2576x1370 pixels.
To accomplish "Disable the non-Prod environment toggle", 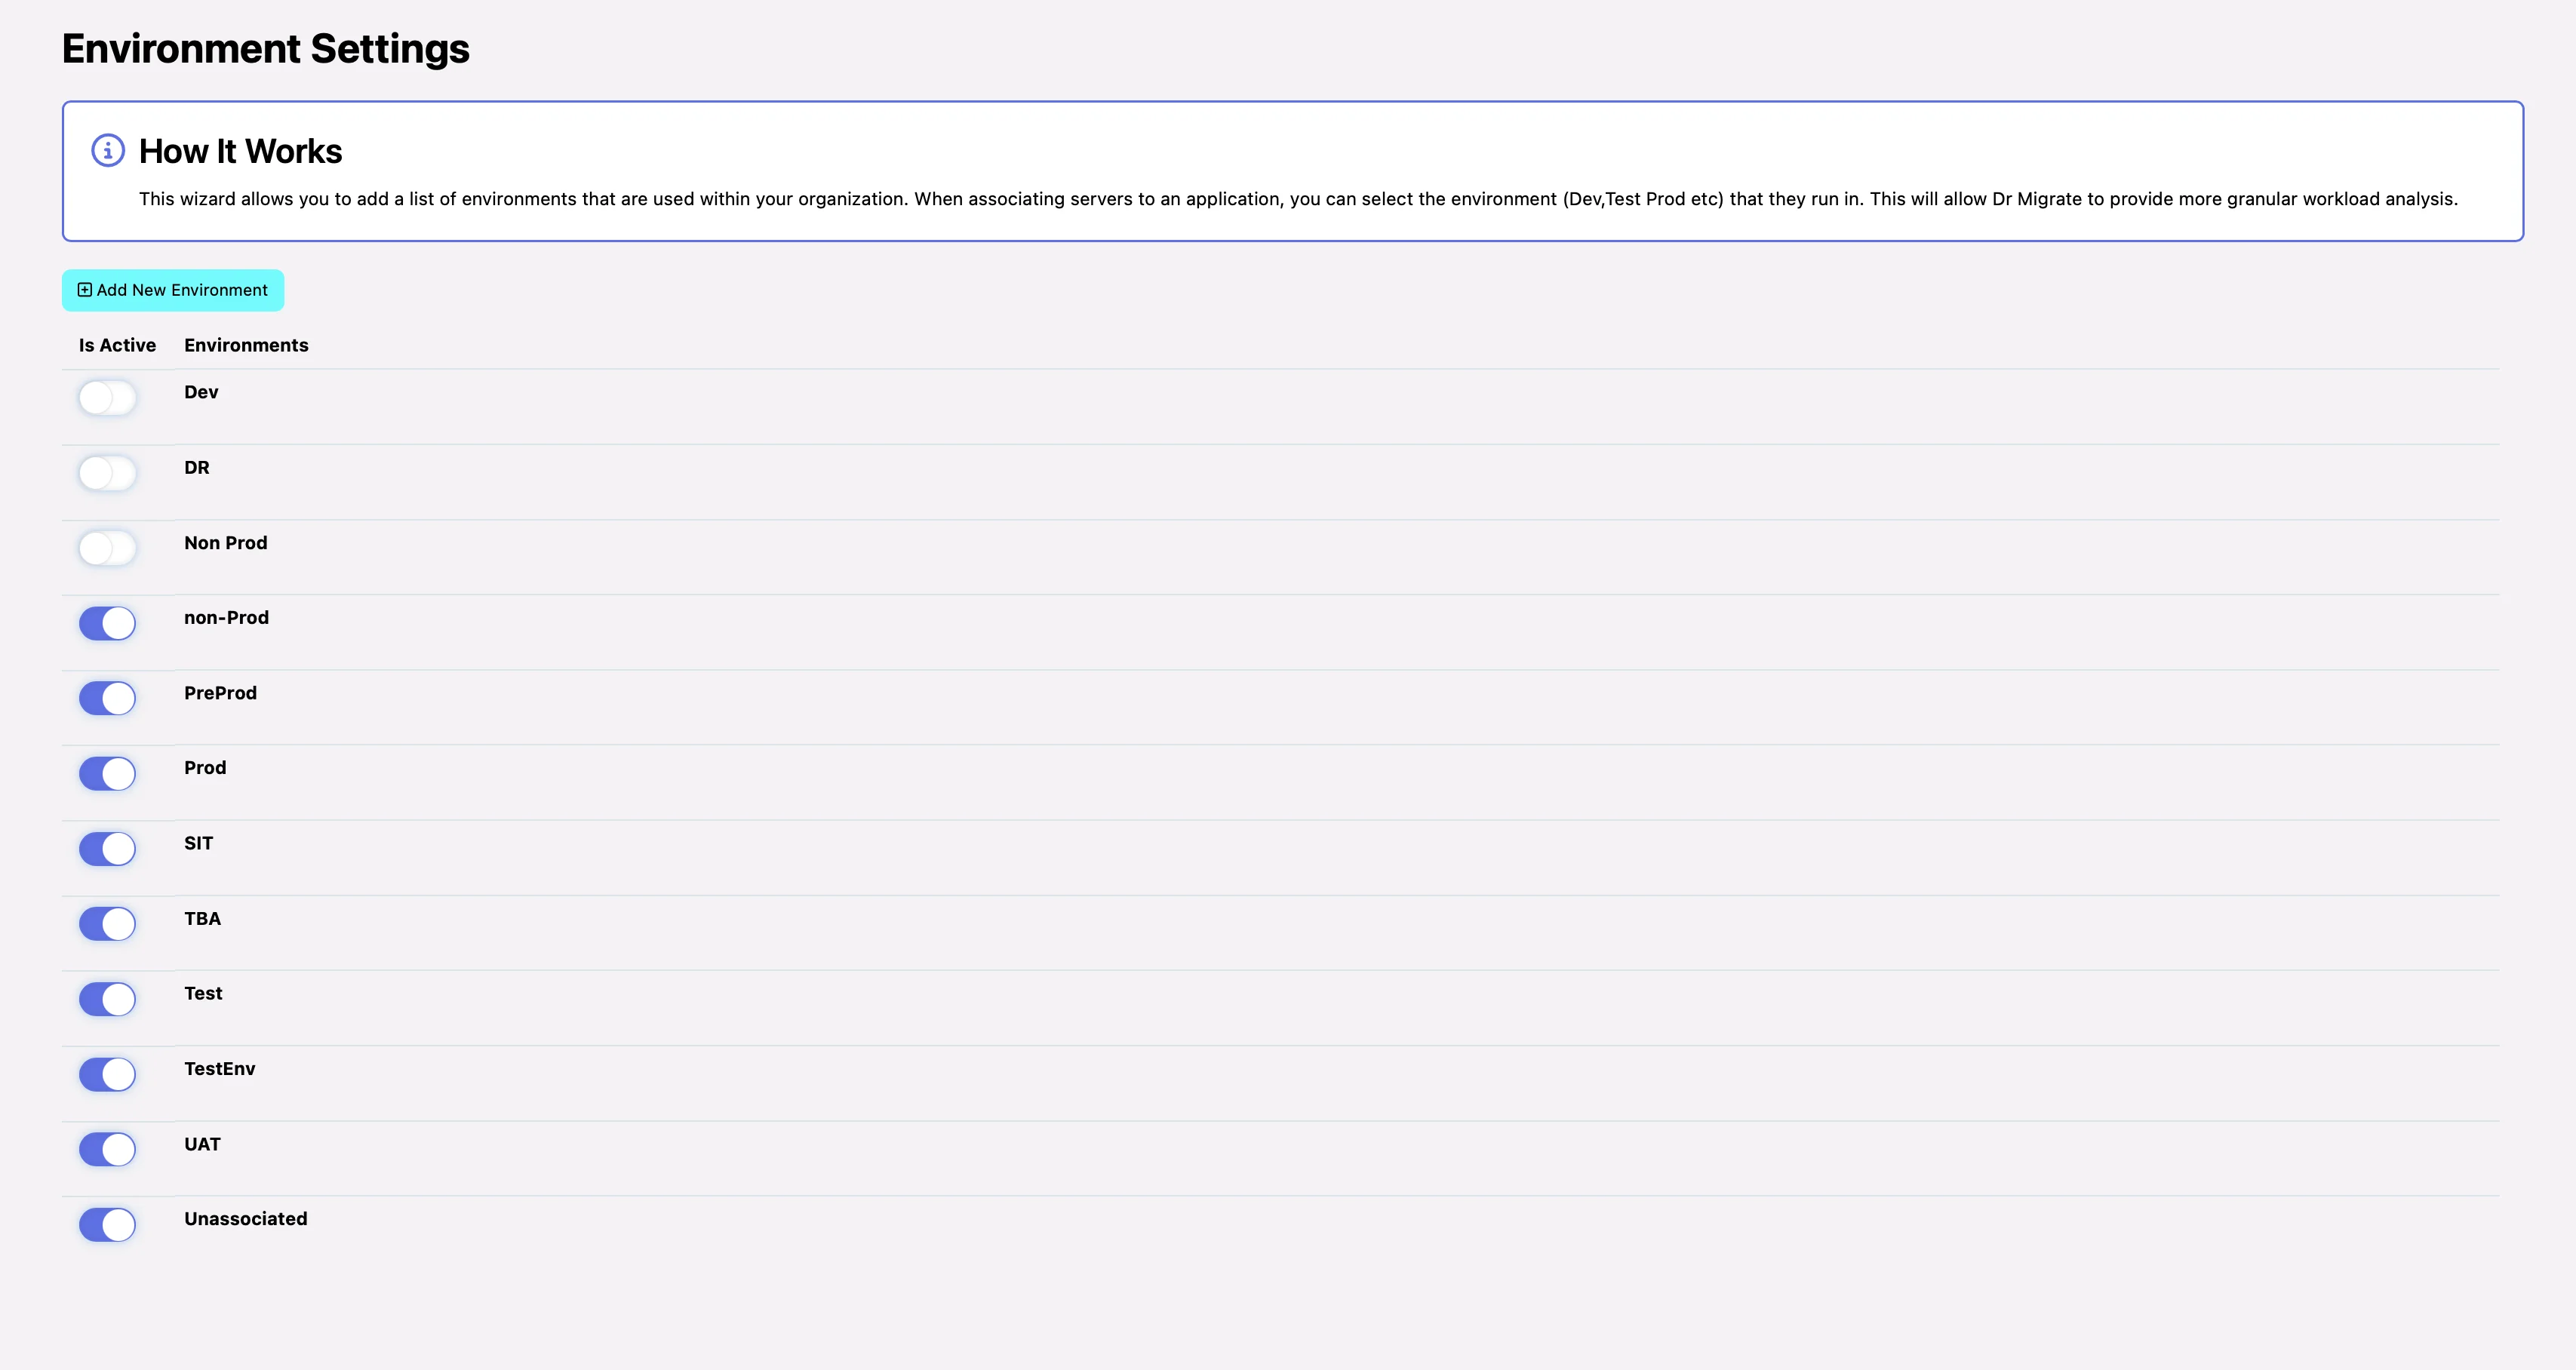I will 107,623.
